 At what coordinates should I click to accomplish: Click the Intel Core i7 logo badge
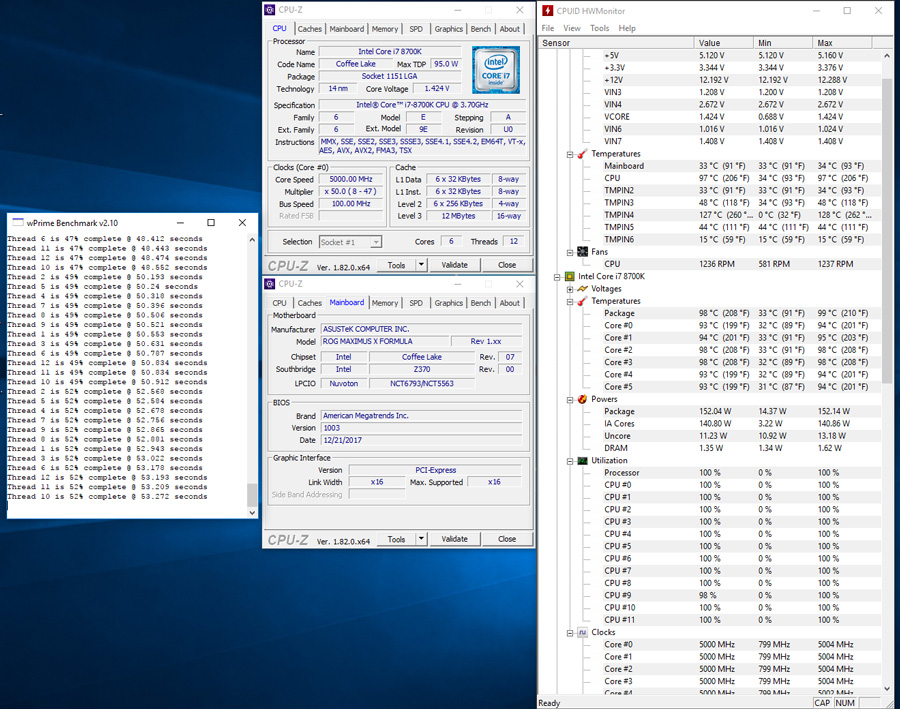(495, 70)
